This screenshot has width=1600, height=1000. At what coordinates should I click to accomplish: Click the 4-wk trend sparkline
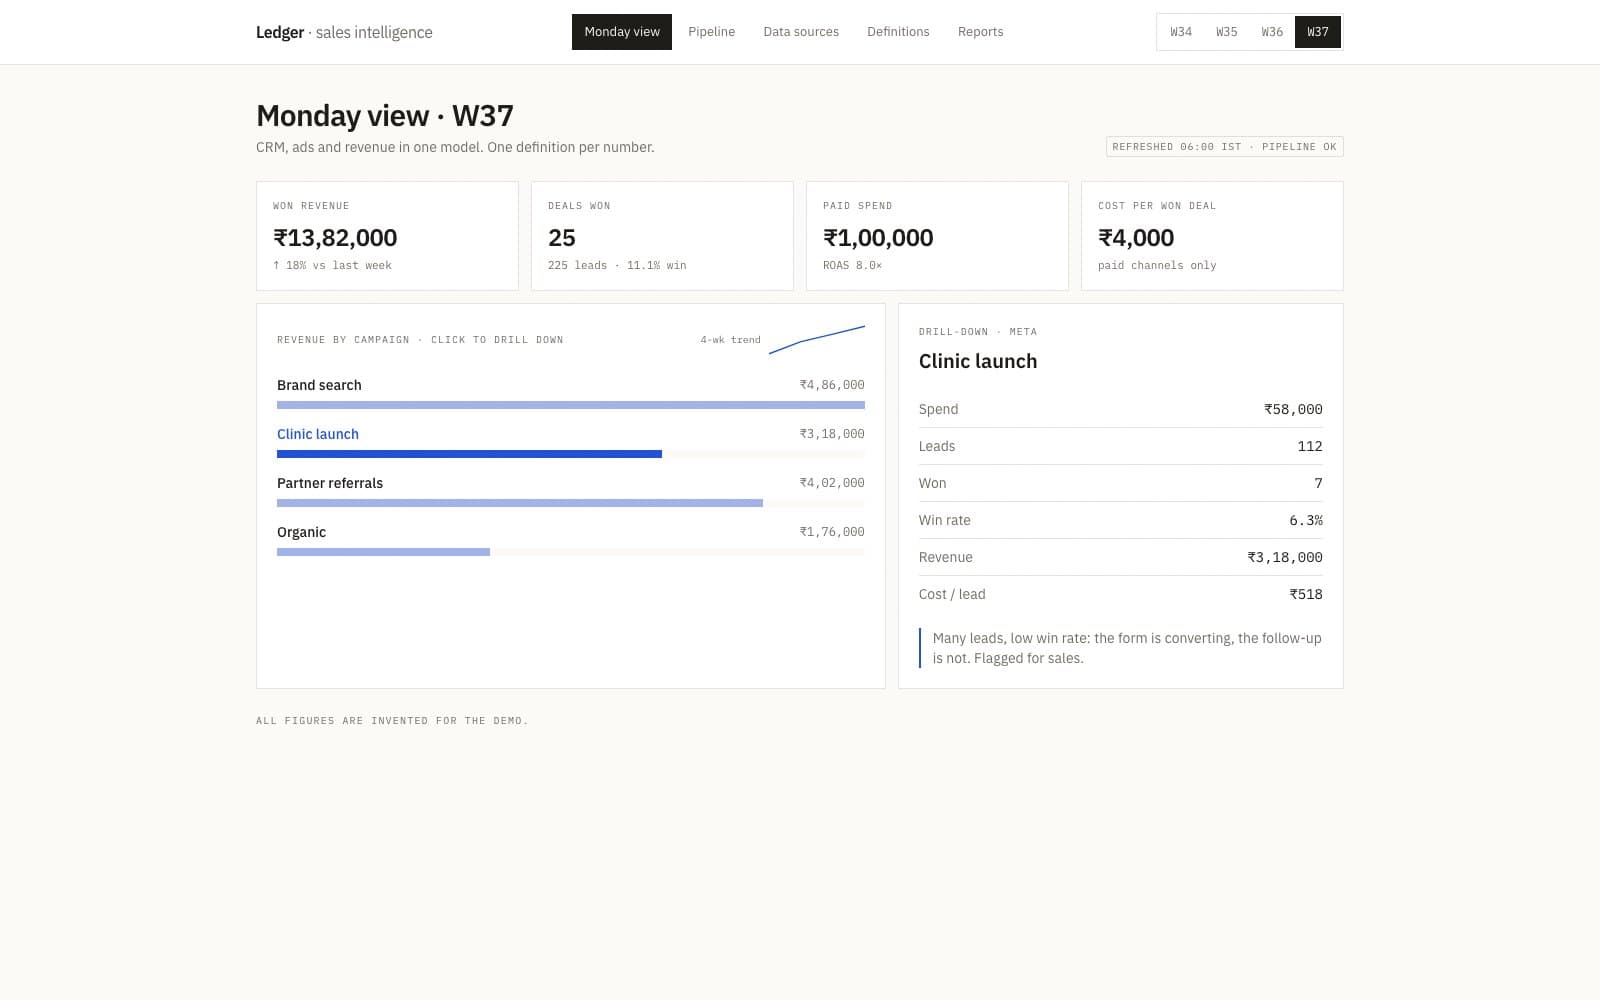817,340
